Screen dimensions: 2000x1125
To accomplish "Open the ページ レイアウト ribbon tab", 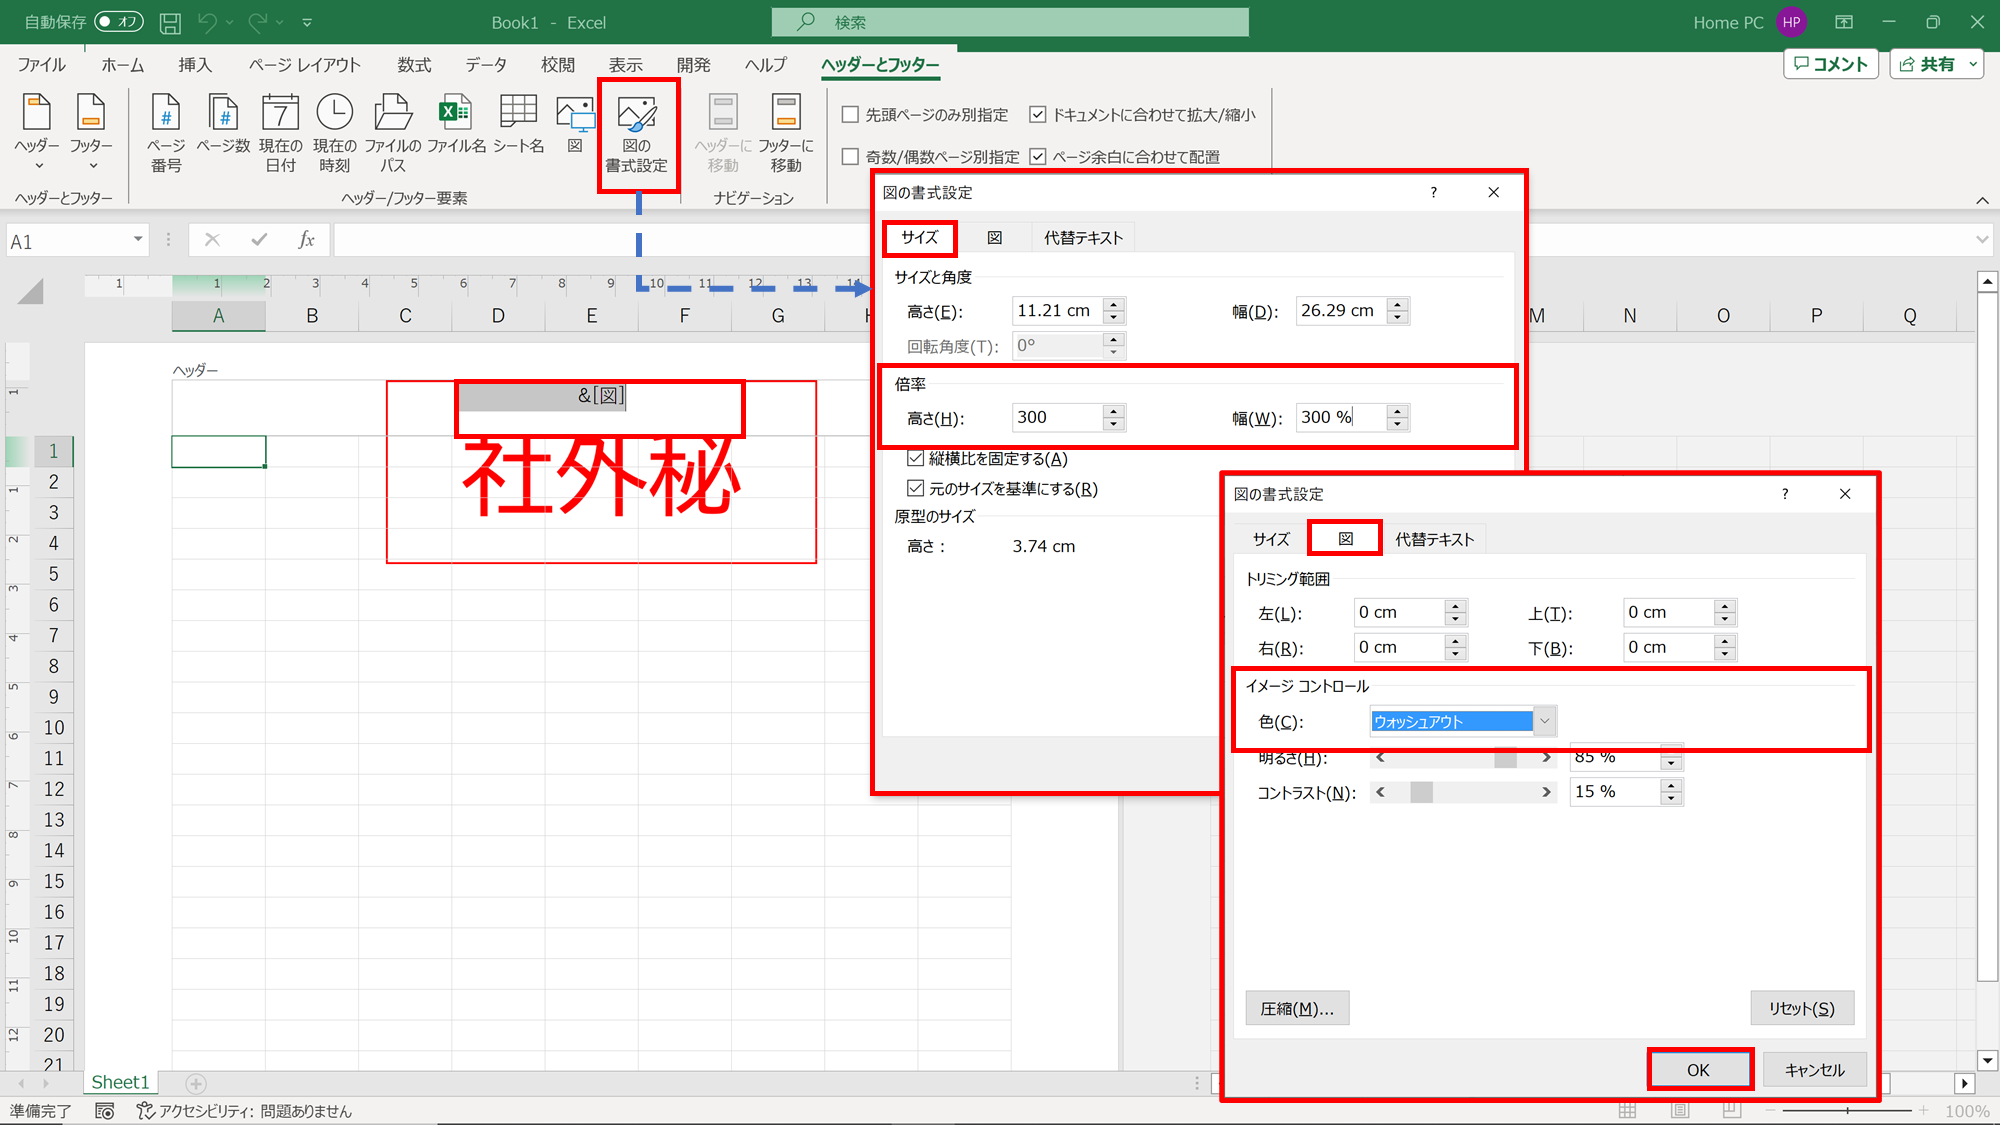I will click(x=302, y=64).
